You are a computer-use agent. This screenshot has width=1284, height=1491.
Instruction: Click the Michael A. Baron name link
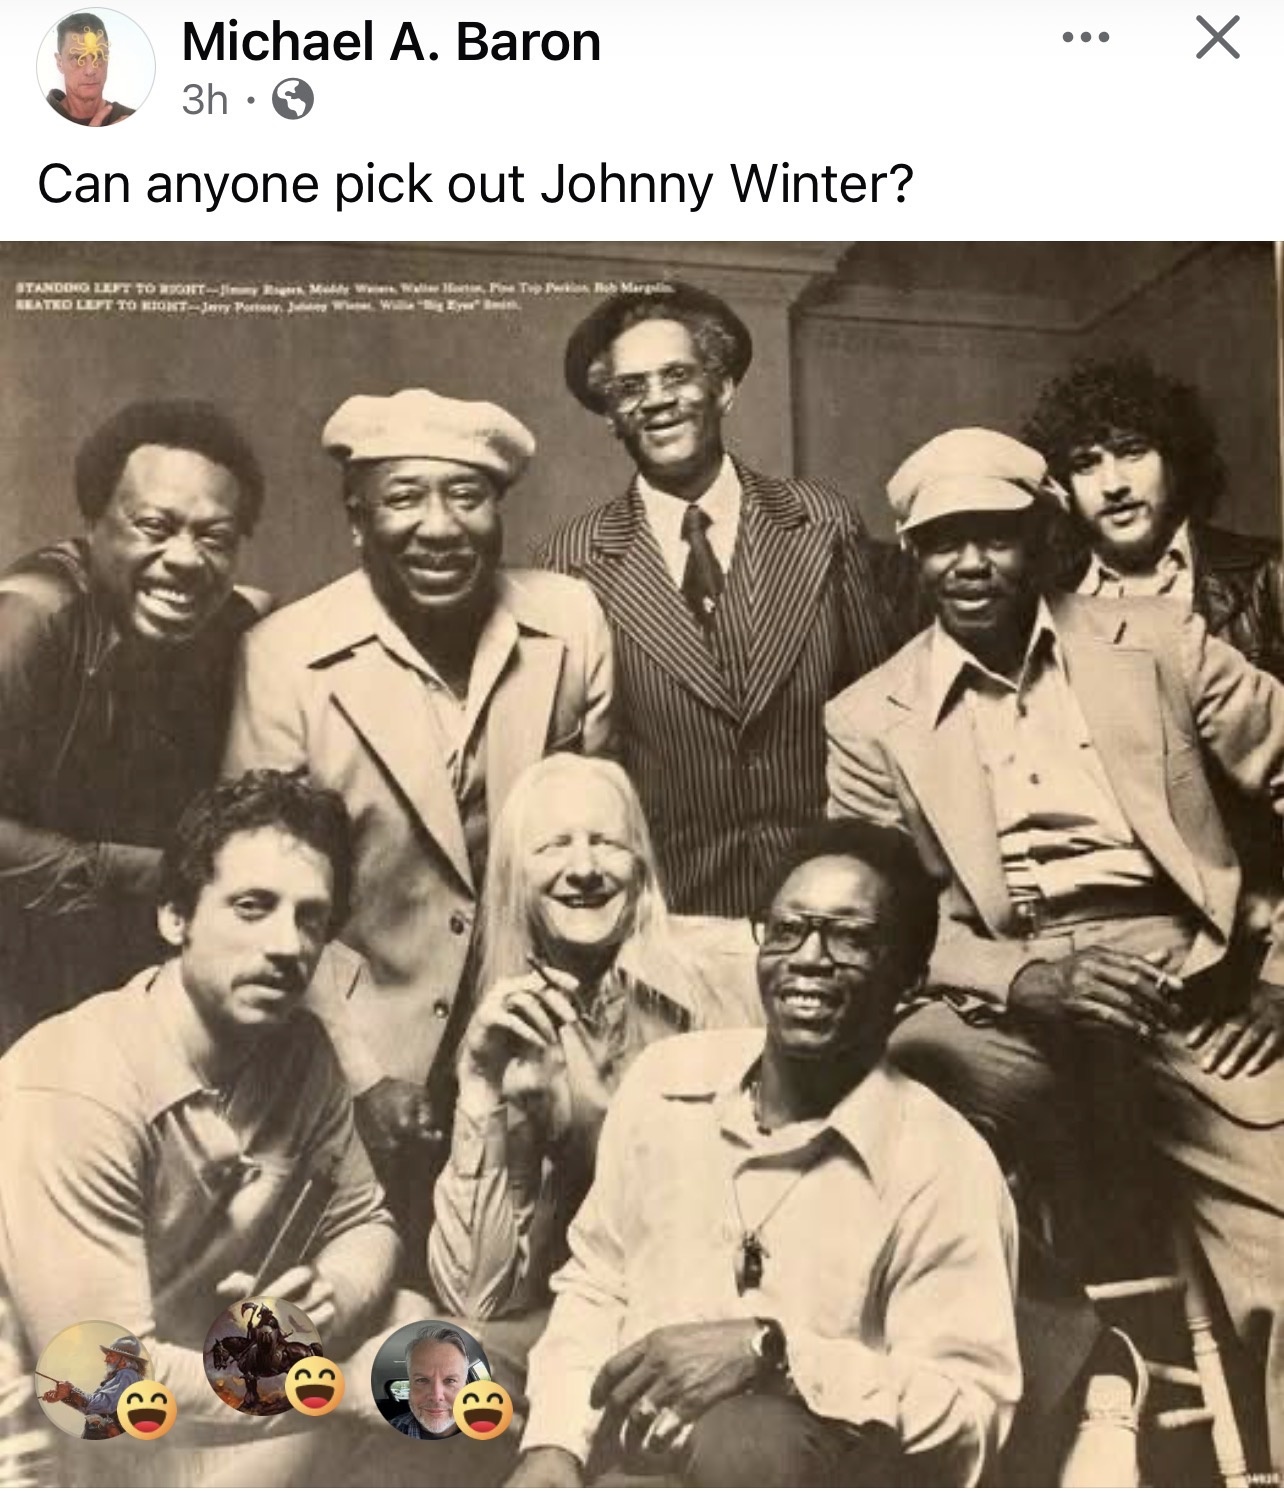[x=391, y=42]
